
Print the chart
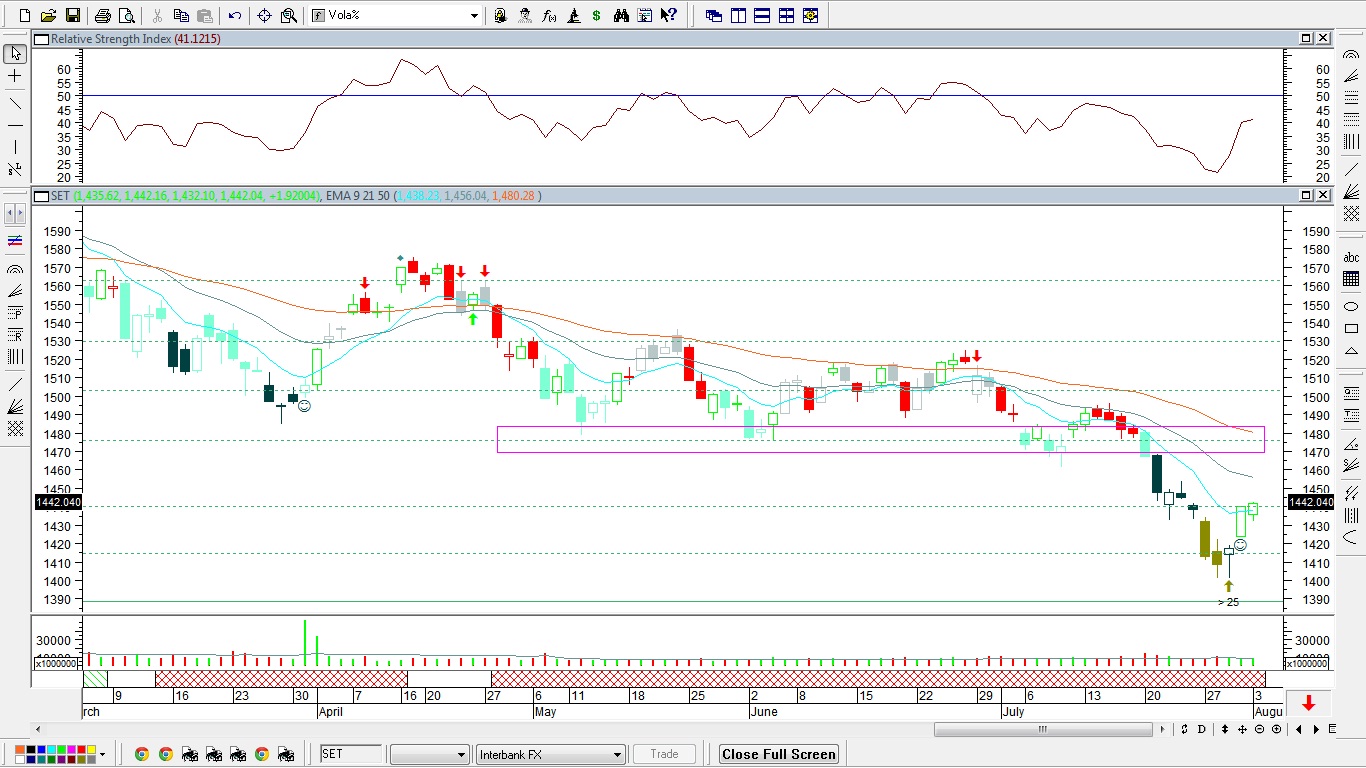(x=103, y=15)
